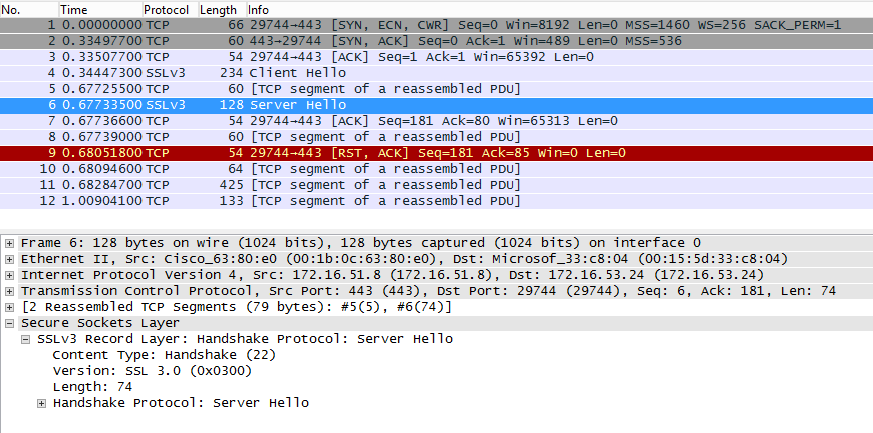
Task: Collapse the Secure Sockets Layer node
Action: [10, 323]
